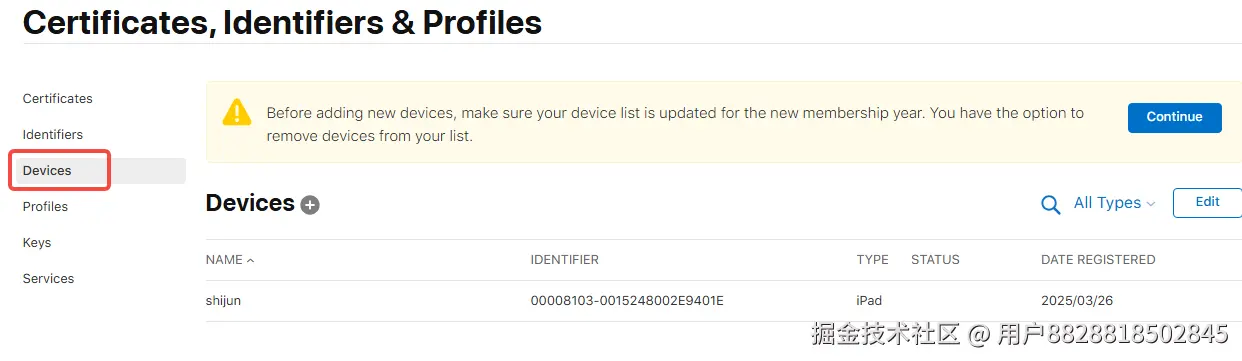
Task: Sort by the NAME column arrow
Action: (251, 260)
